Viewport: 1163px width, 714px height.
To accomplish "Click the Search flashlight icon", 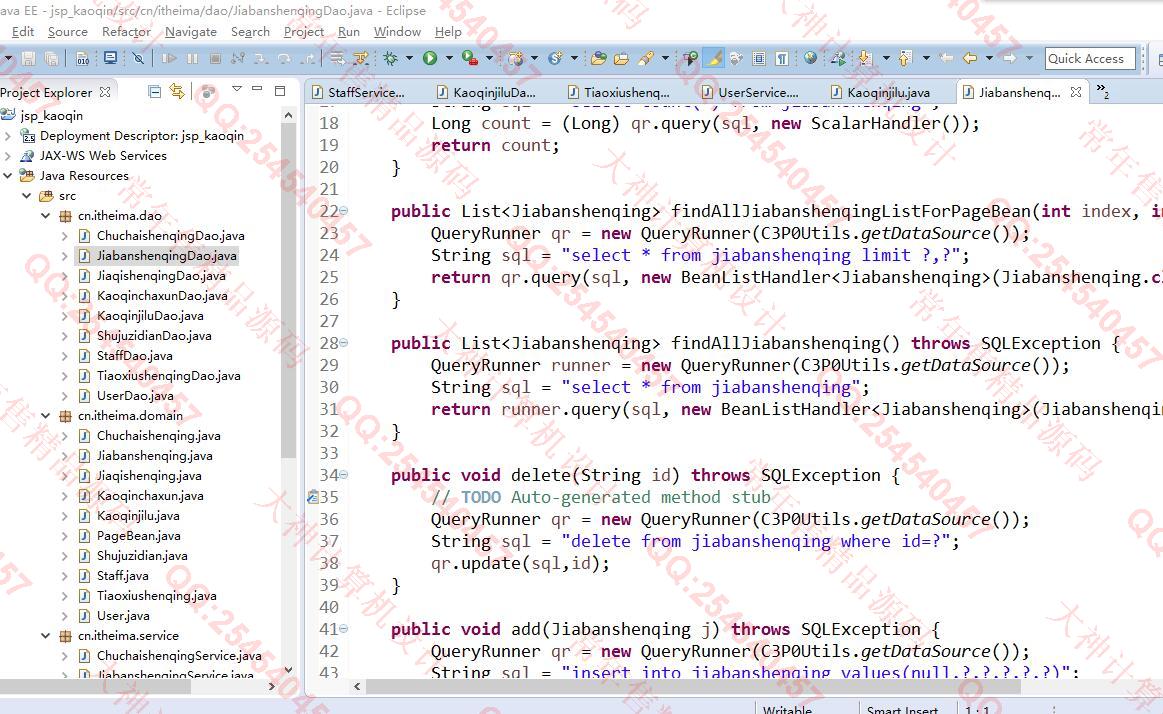I will click(646, 58).
